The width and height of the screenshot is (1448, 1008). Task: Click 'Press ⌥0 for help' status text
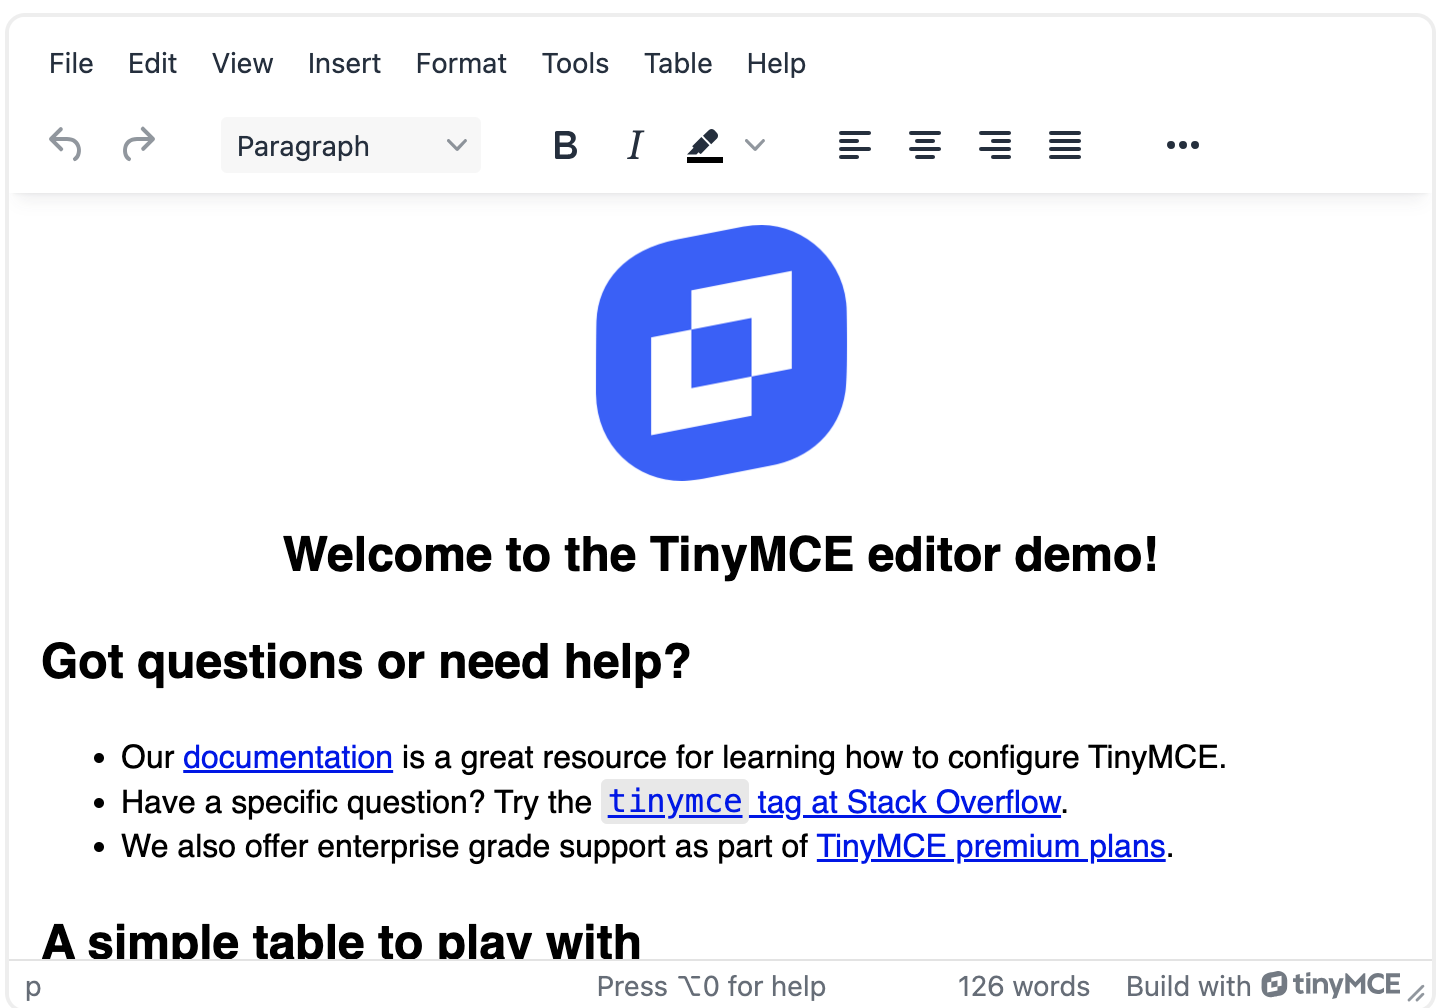coord(711,987)
